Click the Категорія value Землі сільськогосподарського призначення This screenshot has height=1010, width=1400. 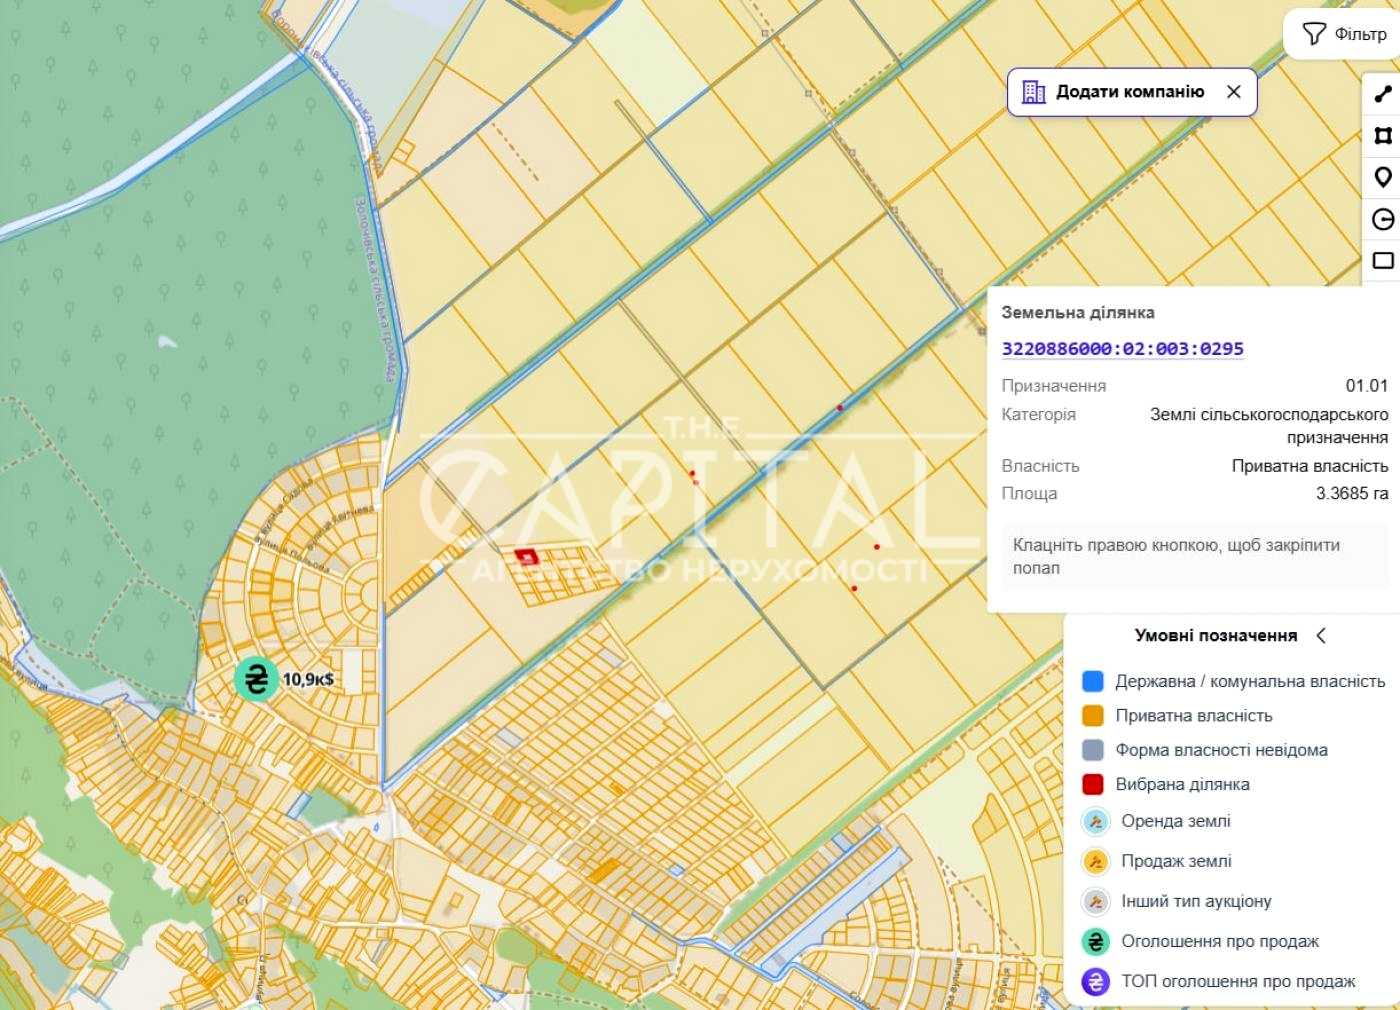(1269, 426)
